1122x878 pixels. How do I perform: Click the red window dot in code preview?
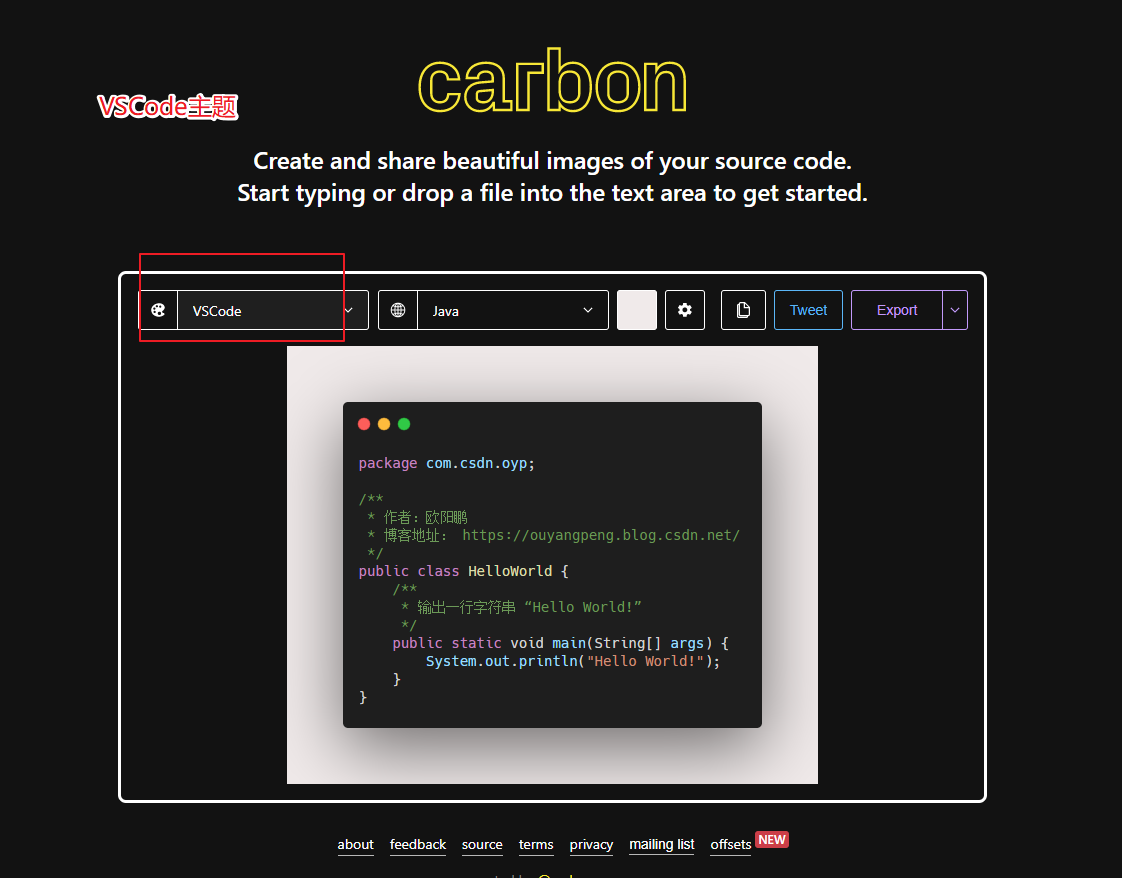click(364, 424)
